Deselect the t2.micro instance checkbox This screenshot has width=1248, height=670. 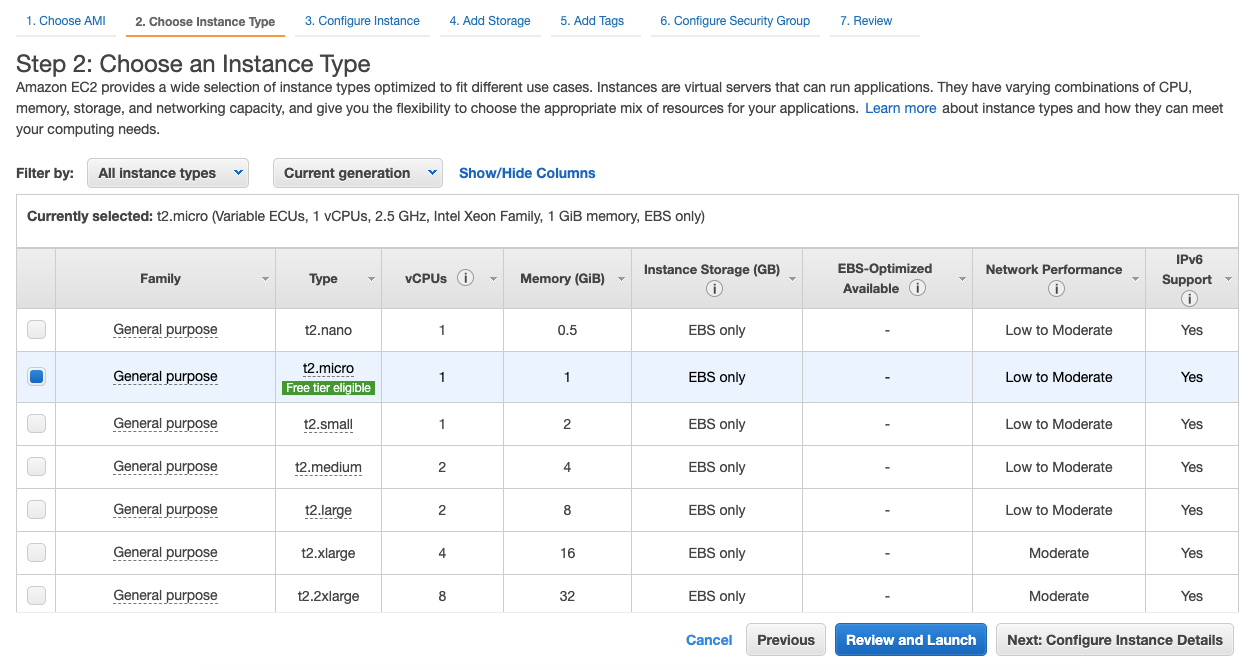pos(36,376)
